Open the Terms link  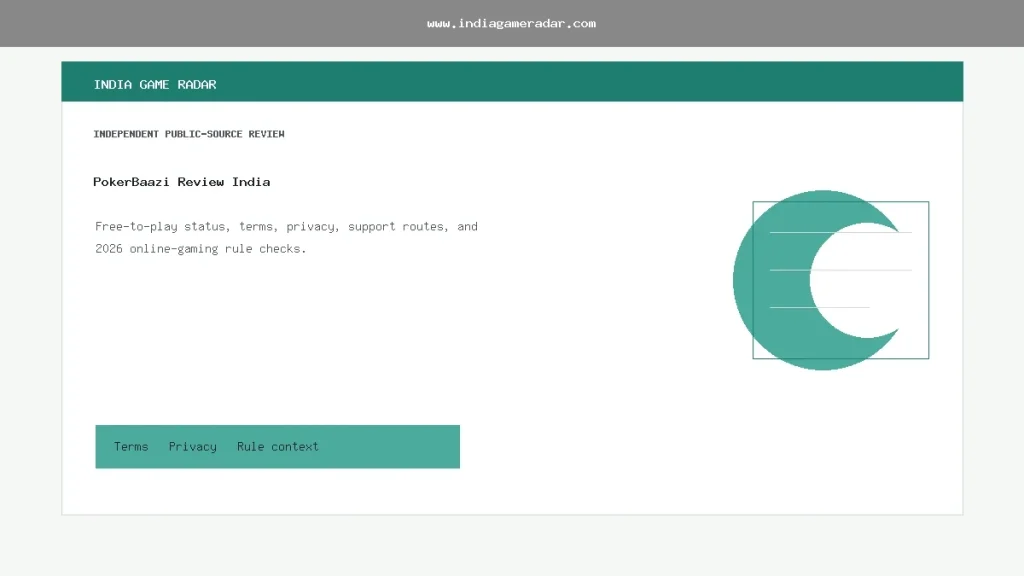pyautogui.click(x=131, y=447)
